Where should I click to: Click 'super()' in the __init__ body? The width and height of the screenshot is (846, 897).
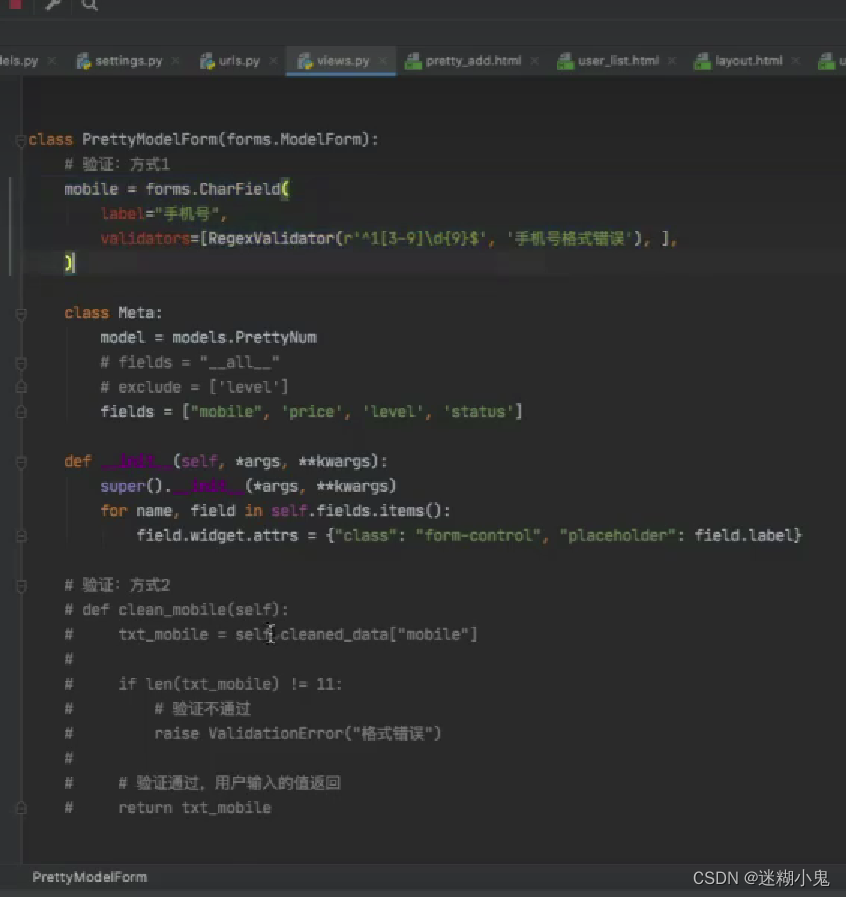click(x=131, y=486)
